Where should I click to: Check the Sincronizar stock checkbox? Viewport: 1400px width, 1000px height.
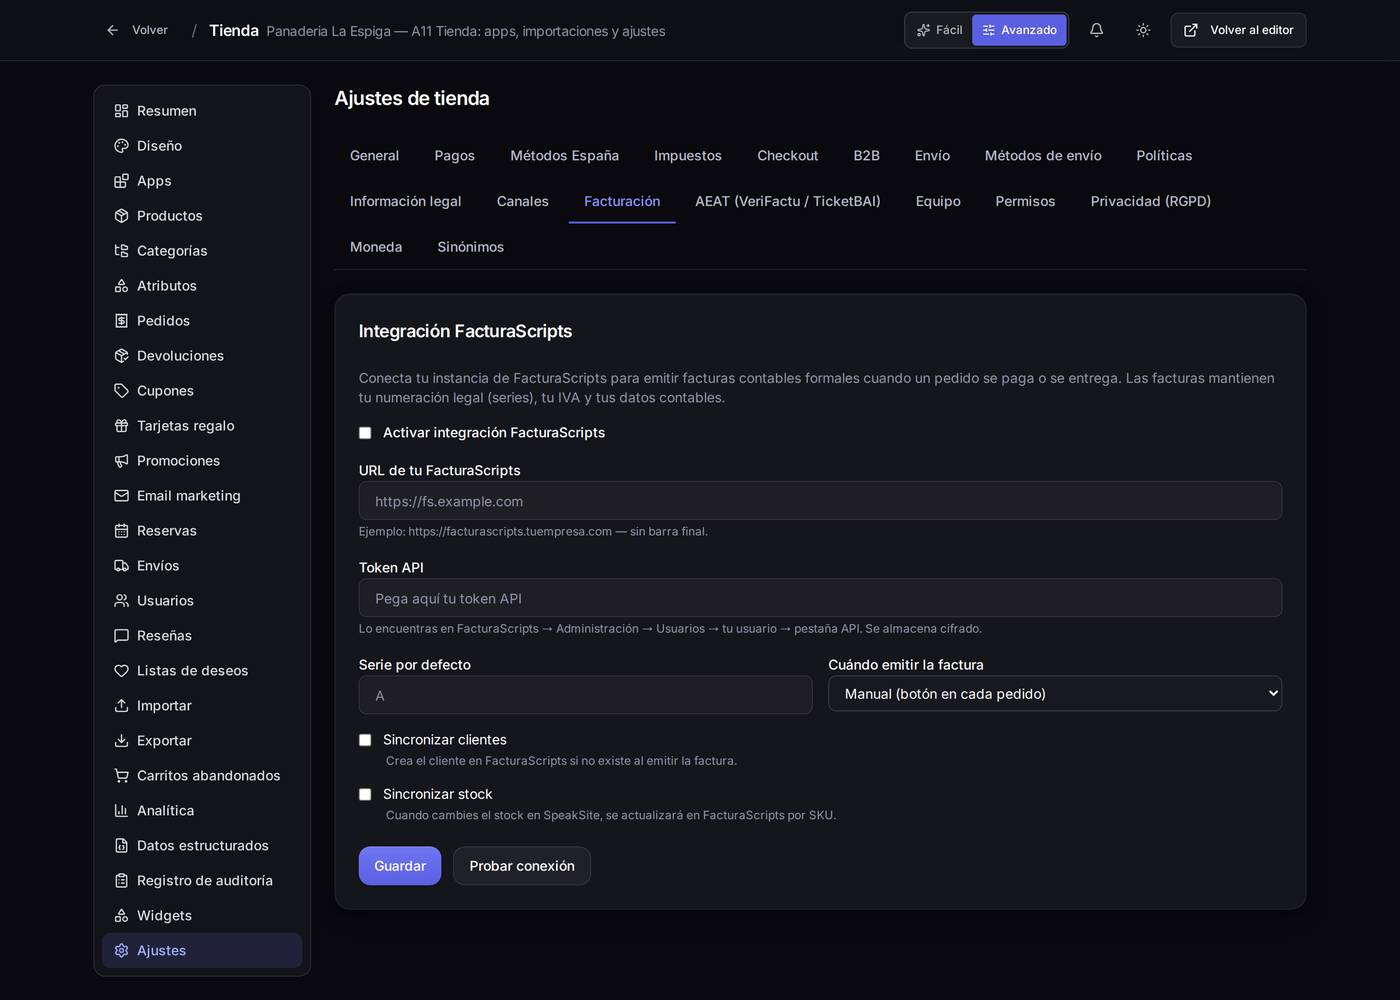click(x=365, y=794)
